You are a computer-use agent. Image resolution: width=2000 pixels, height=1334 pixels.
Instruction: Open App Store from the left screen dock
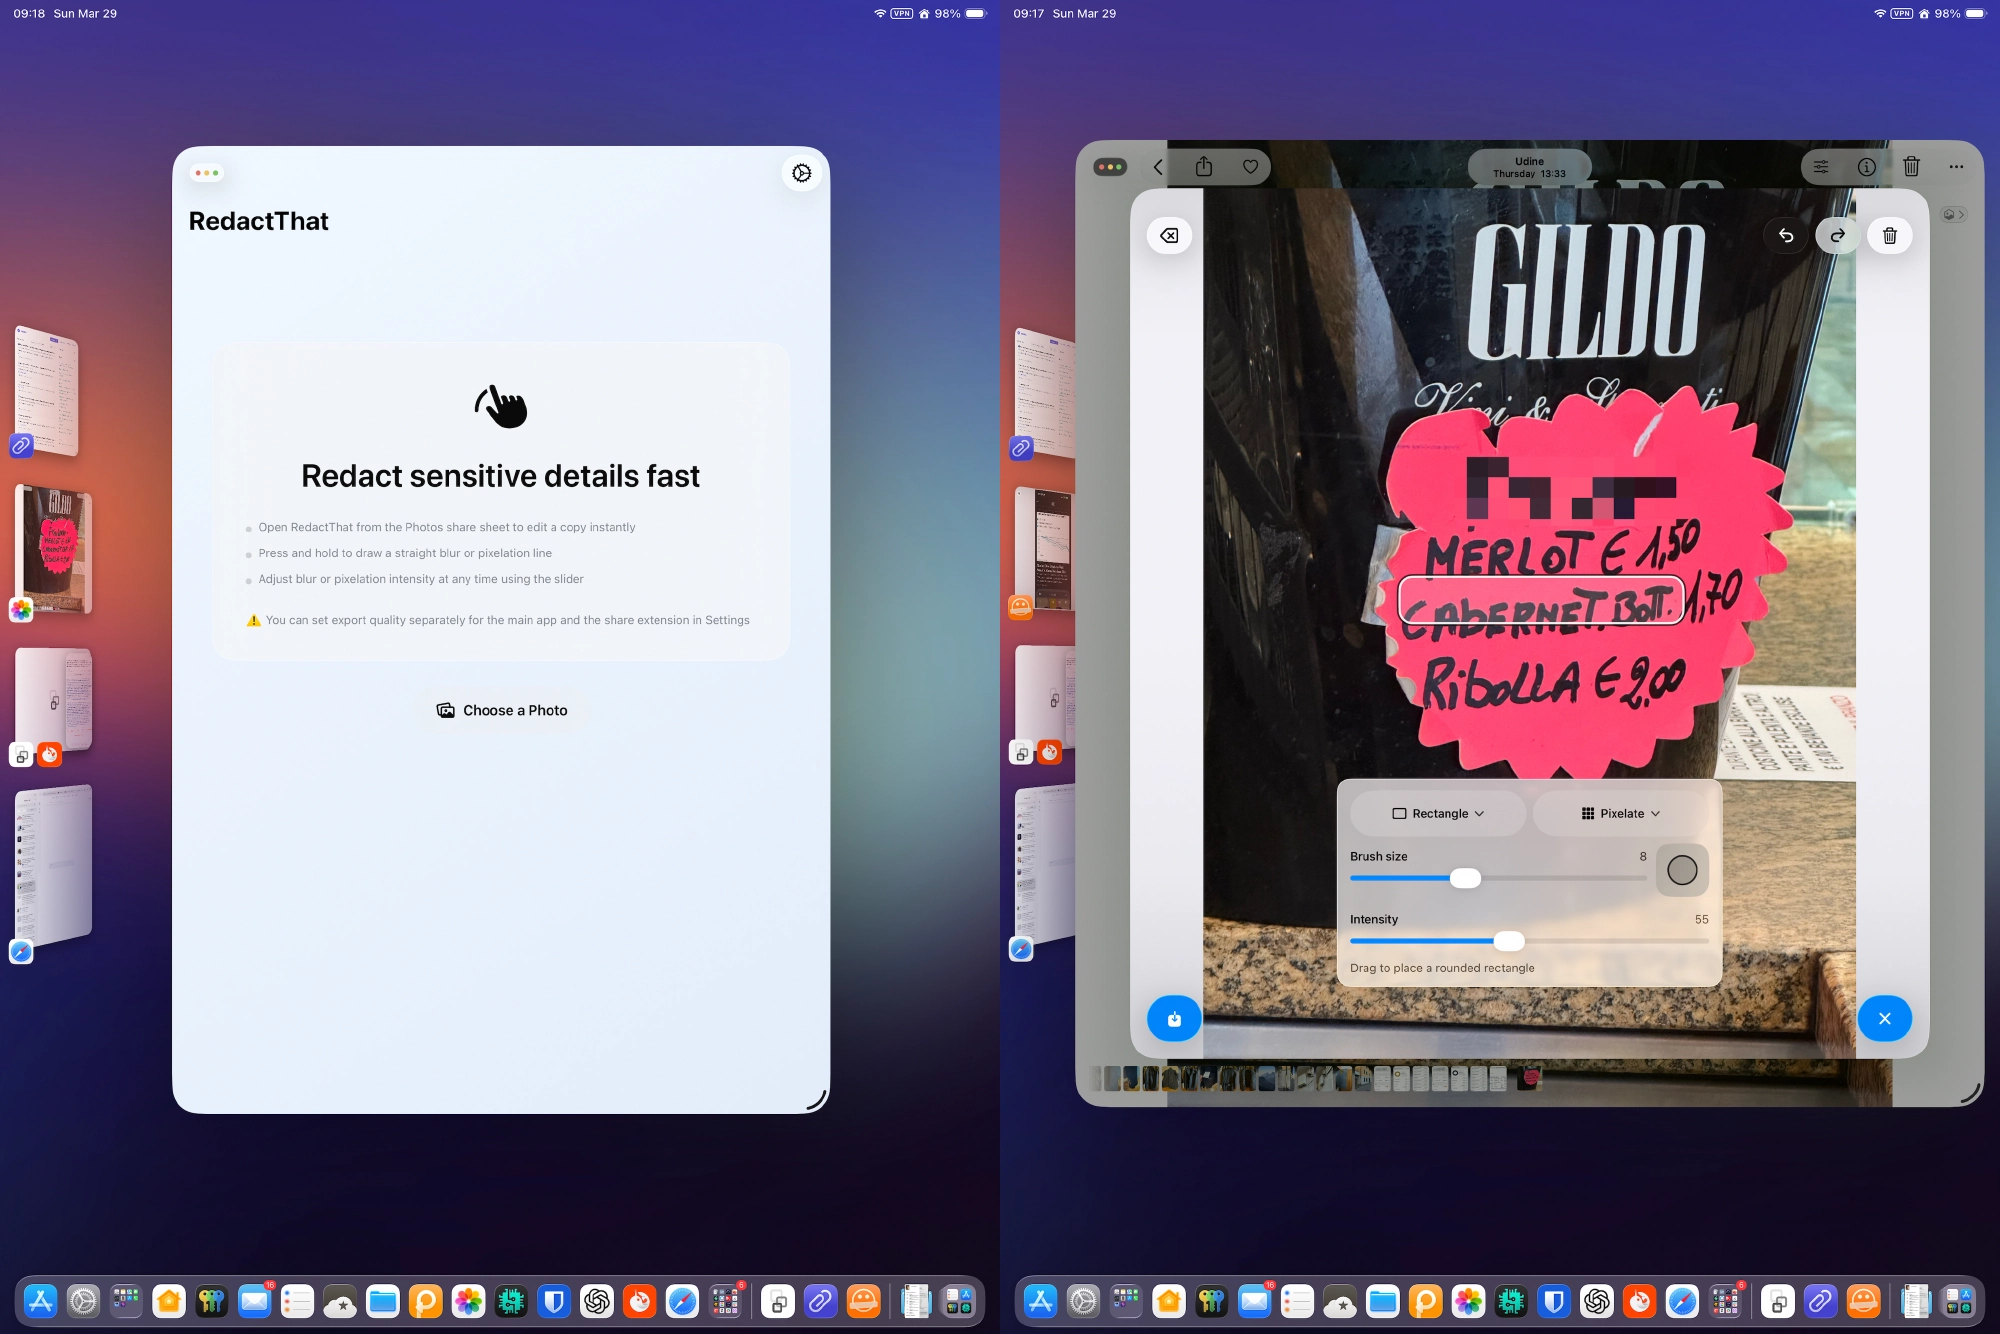pyautogui.click(x=40, y=1301)
